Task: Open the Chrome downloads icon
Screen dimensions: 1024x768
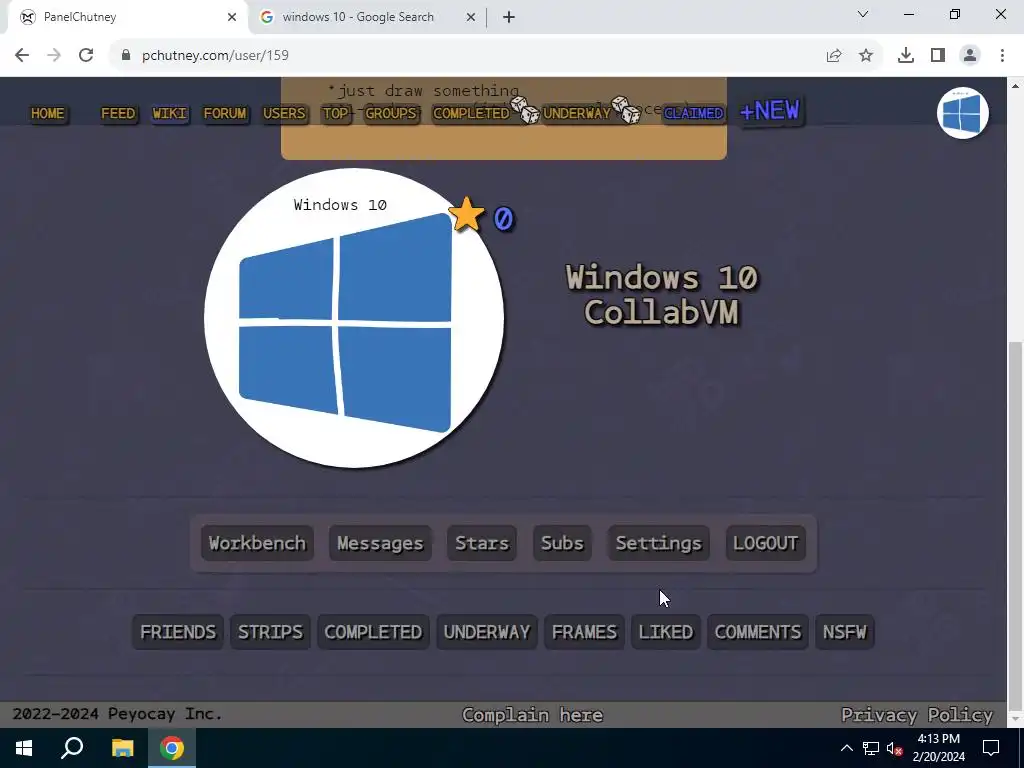Action: click(x=906, y=56)
